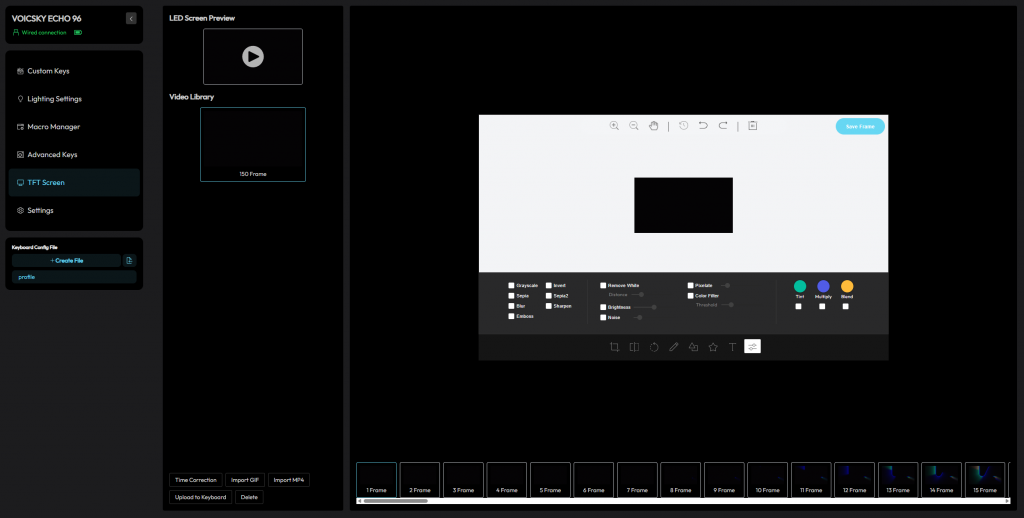Click the Import MP4 button
1024x518 pixels.
click(x=289, y=480)
